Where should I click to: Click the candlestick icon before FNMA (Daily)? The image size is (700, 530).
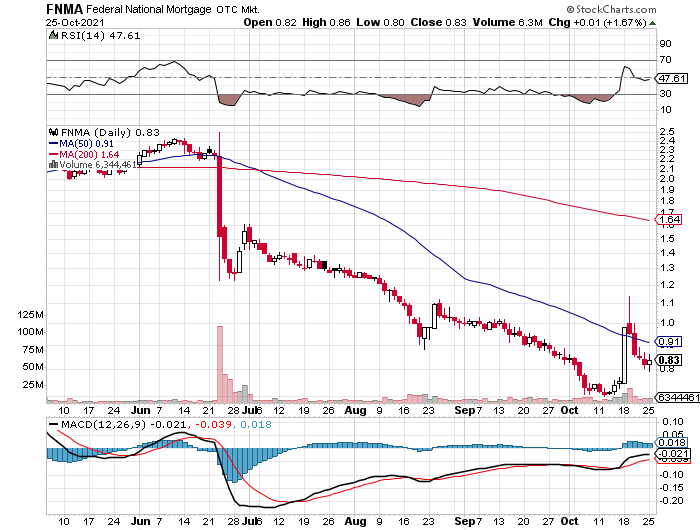[x=53, y=132]
